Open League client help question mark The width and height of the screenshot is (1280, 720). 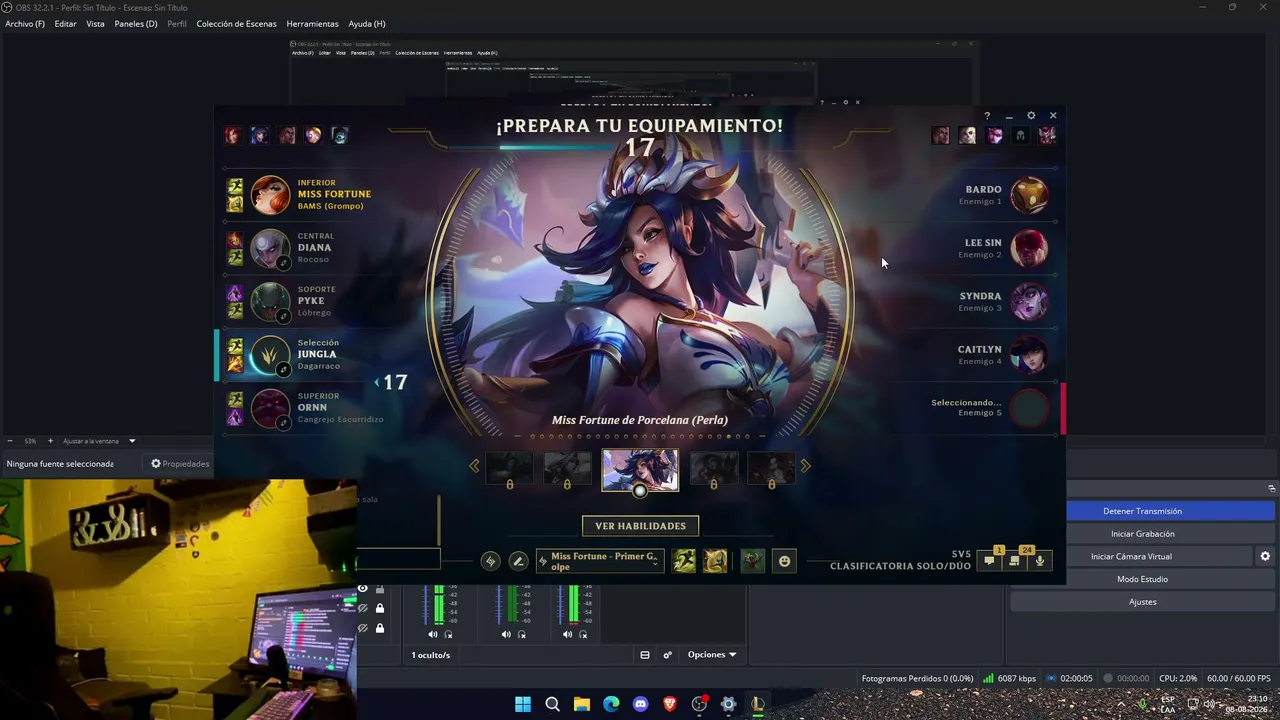[x=987, y=116]
